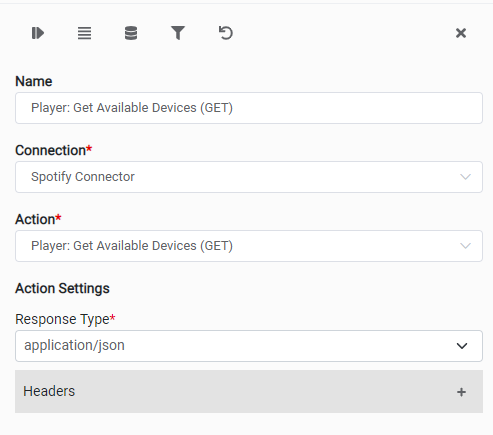Close the panel with the X icon
Viewport: 493px width, 435px height.
pyautogui.click(x=461, y=33)
